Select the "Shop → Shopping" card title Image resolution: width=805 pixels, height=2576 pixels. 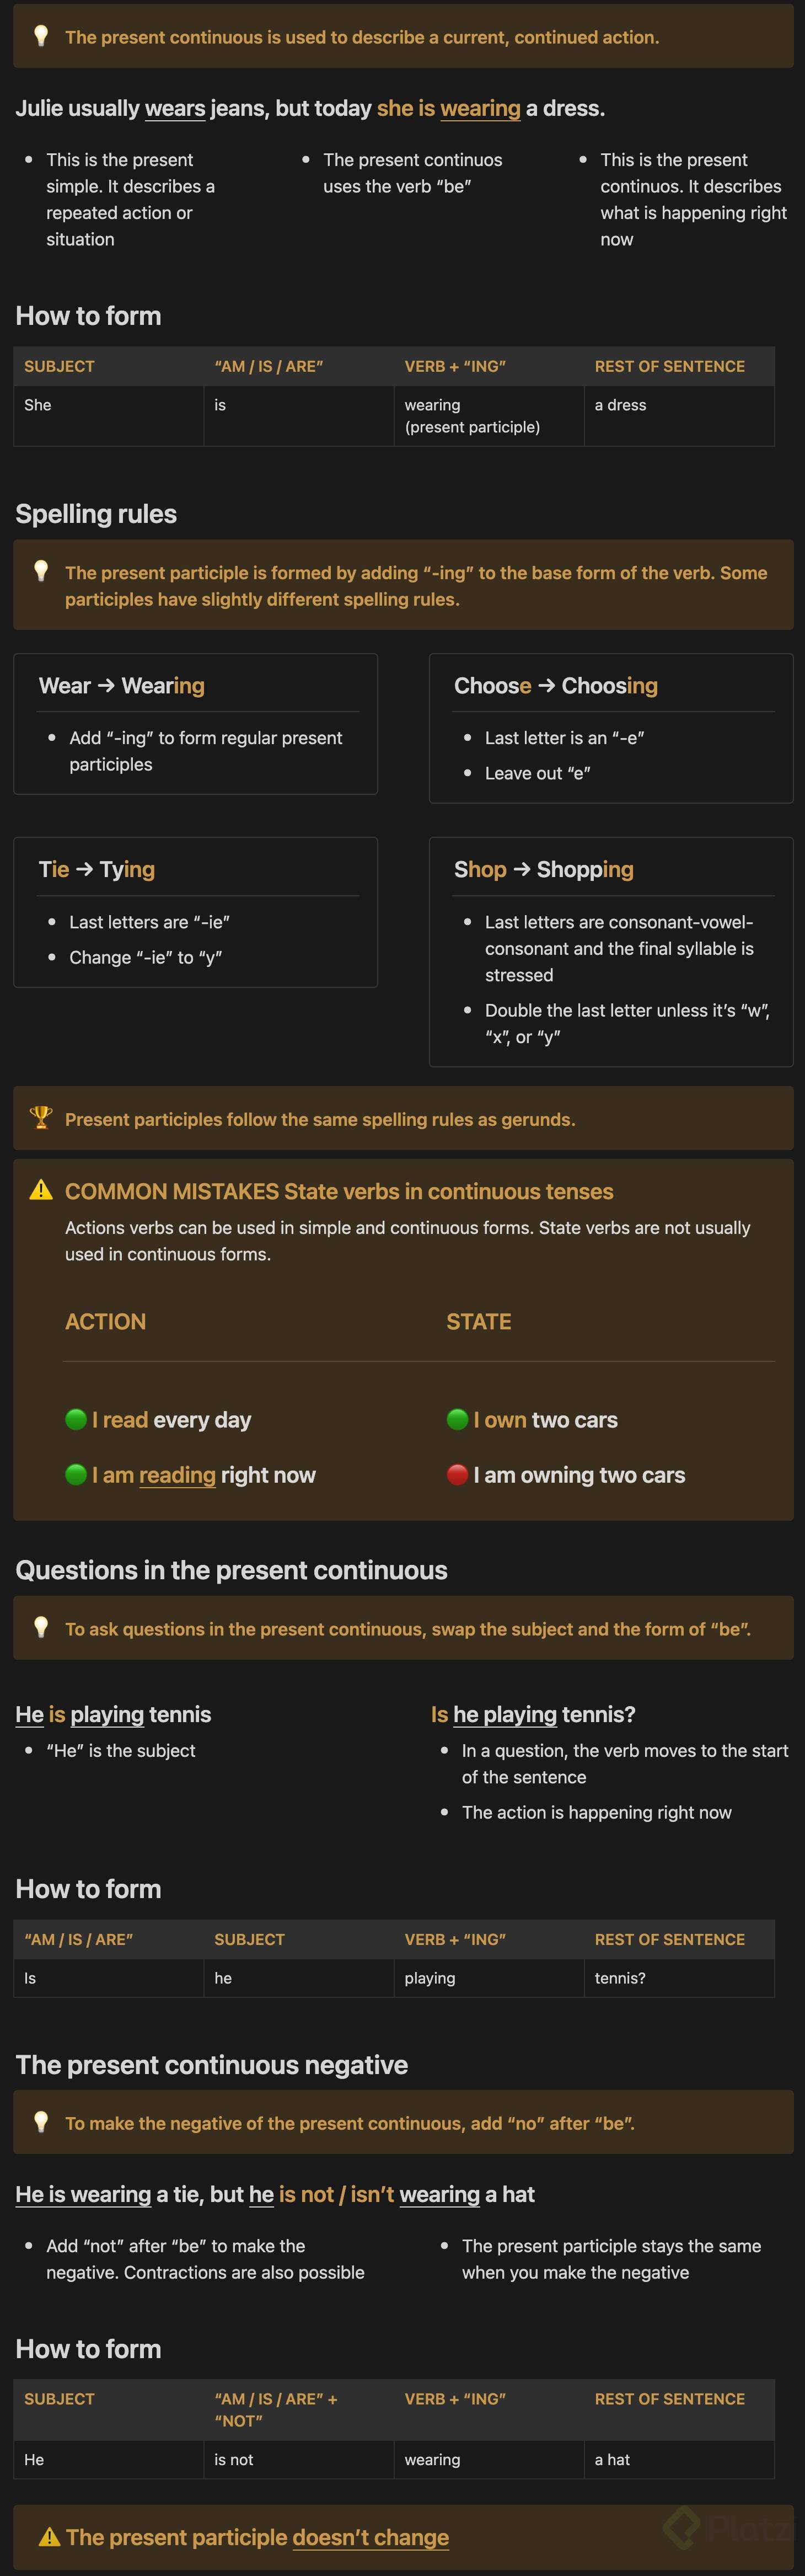pos(543,869)
